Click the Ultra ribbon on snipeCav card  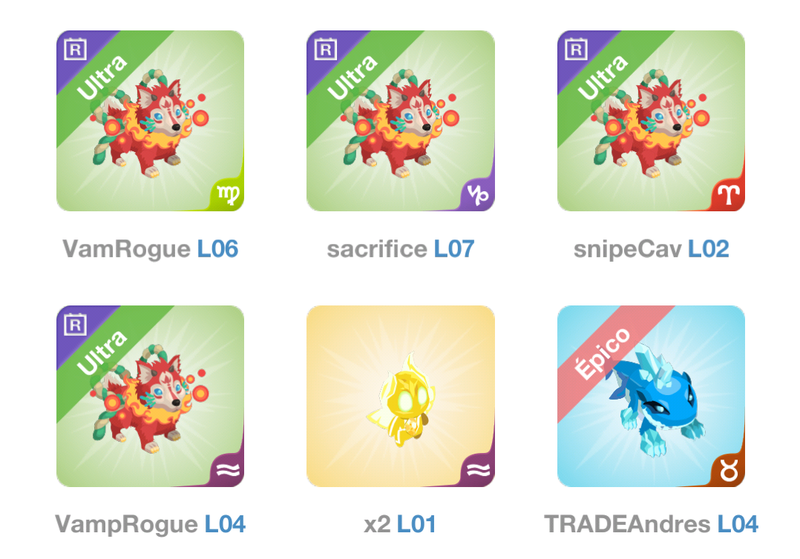(x=602, y=78)
